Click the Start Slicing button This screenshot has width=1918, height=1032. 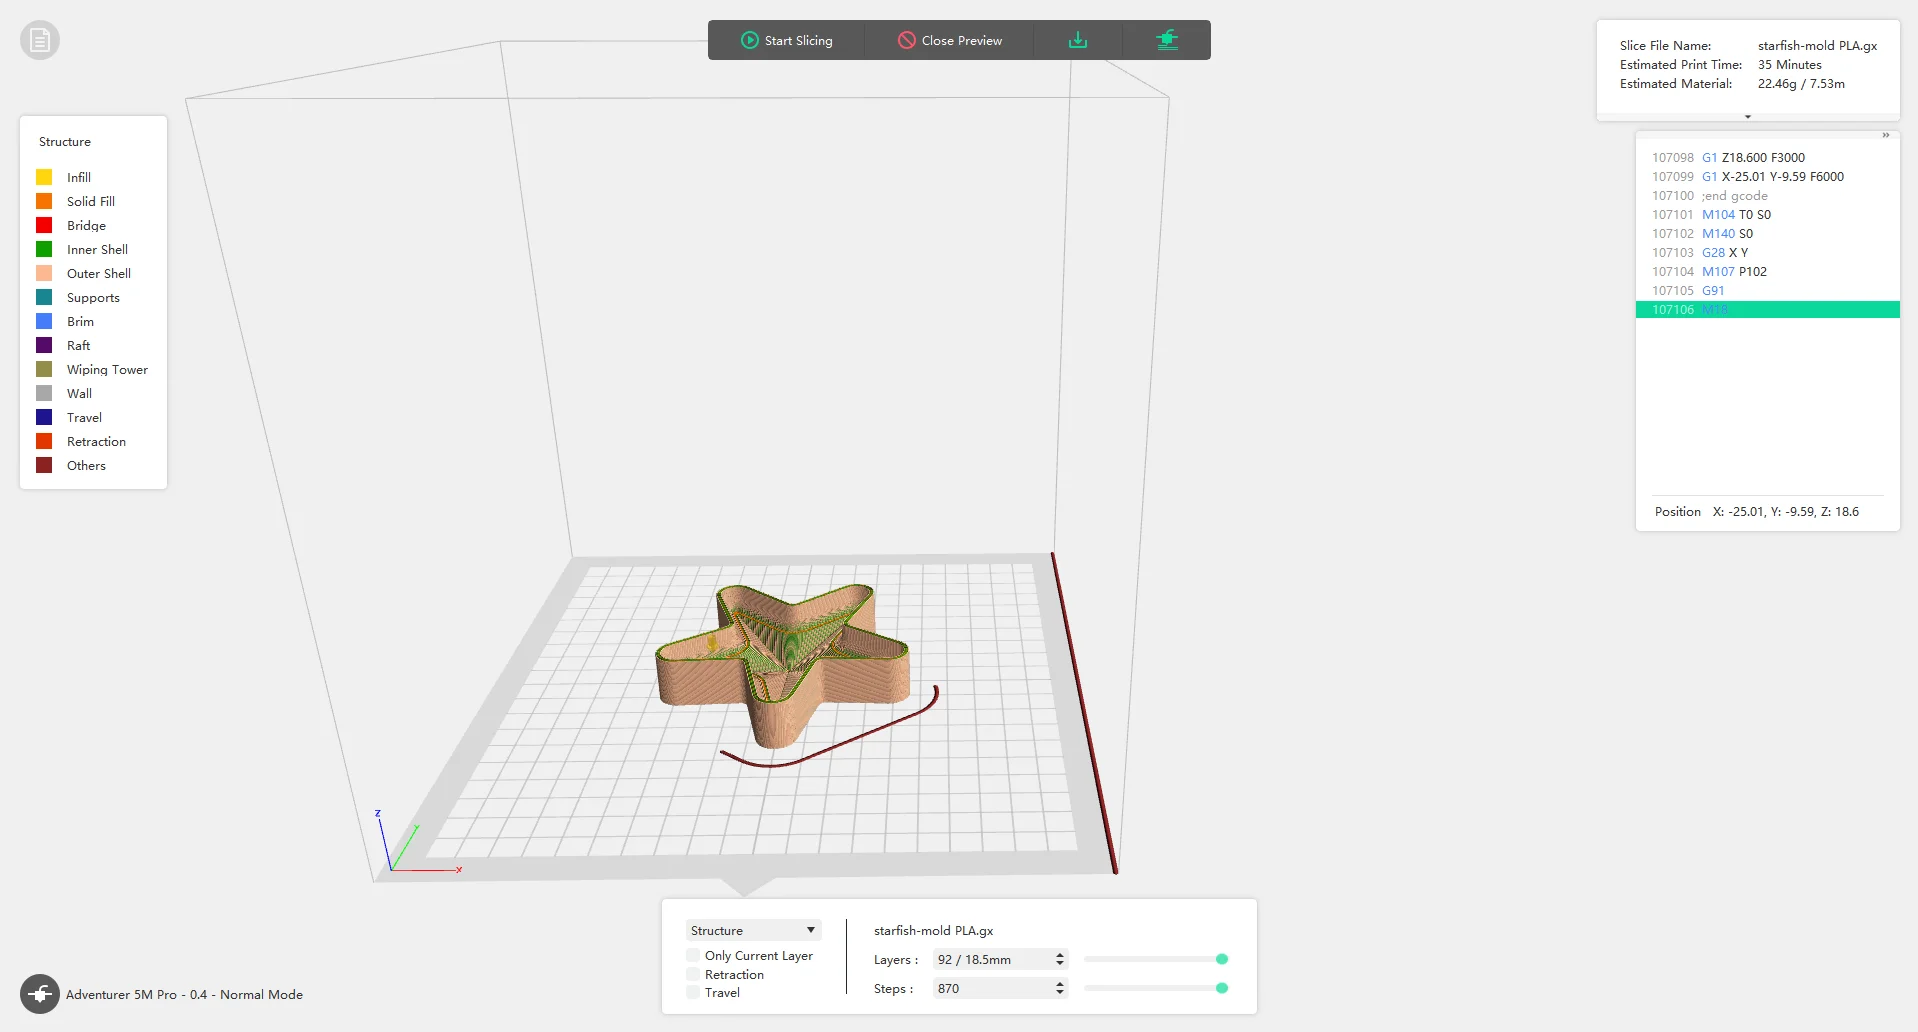point(787,40)
